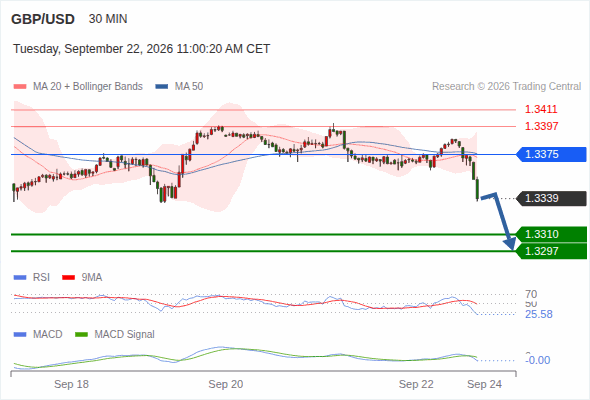
Task: Select the 1.3339 current price tag
Action: click(551, 198)
